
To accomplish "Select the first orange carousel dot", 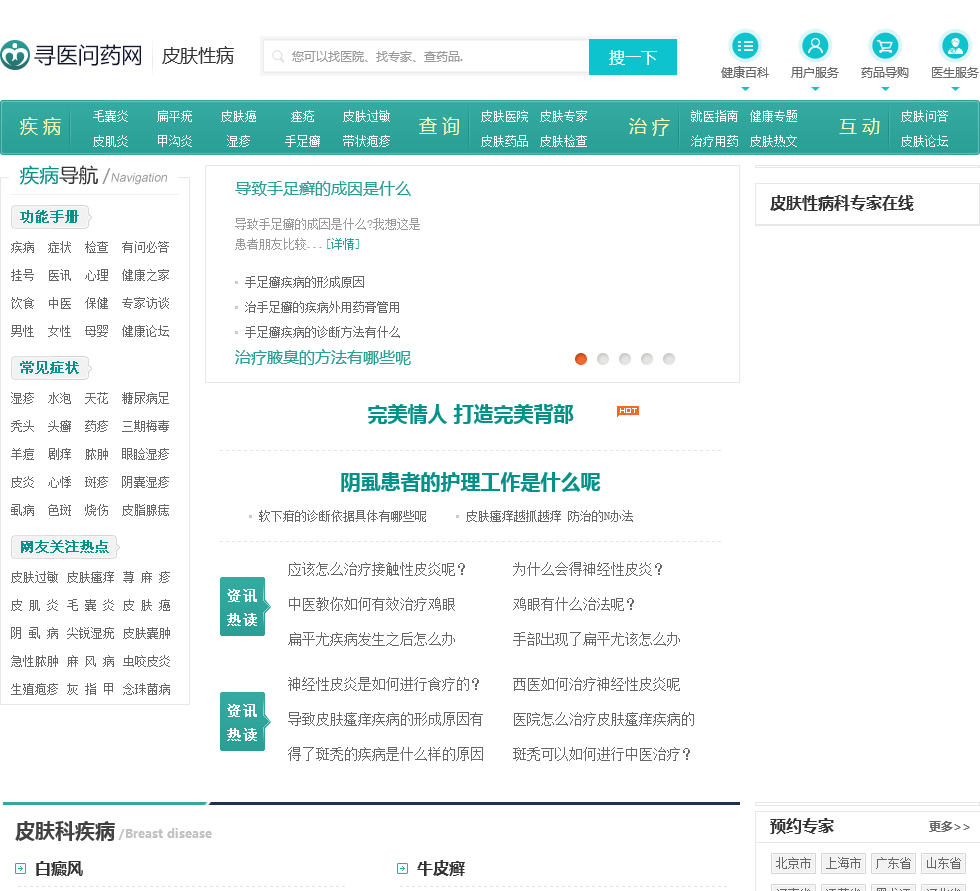I will (581, 359).
